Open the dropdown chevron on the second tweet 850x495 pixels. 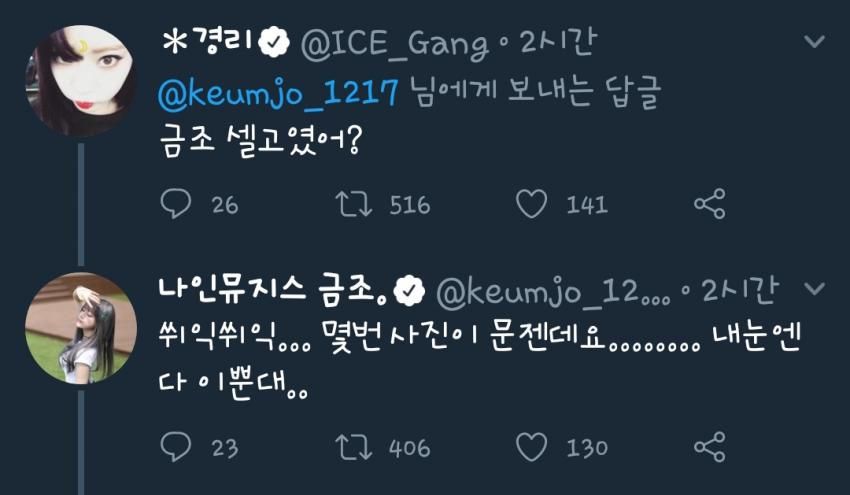(x=814, y=288)
